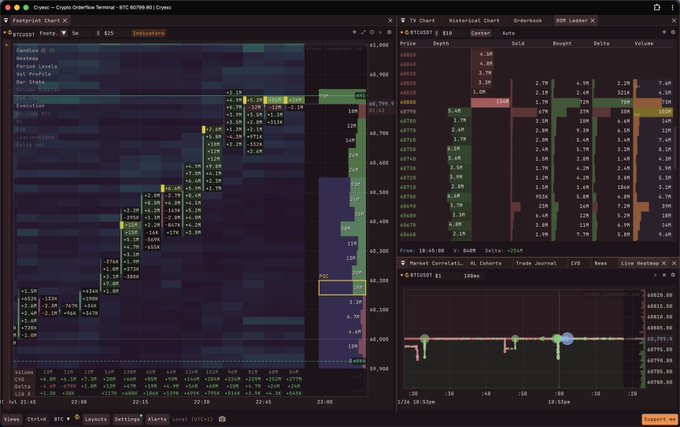Open the BTC asset dropdown in status bar

click(62, 419)
